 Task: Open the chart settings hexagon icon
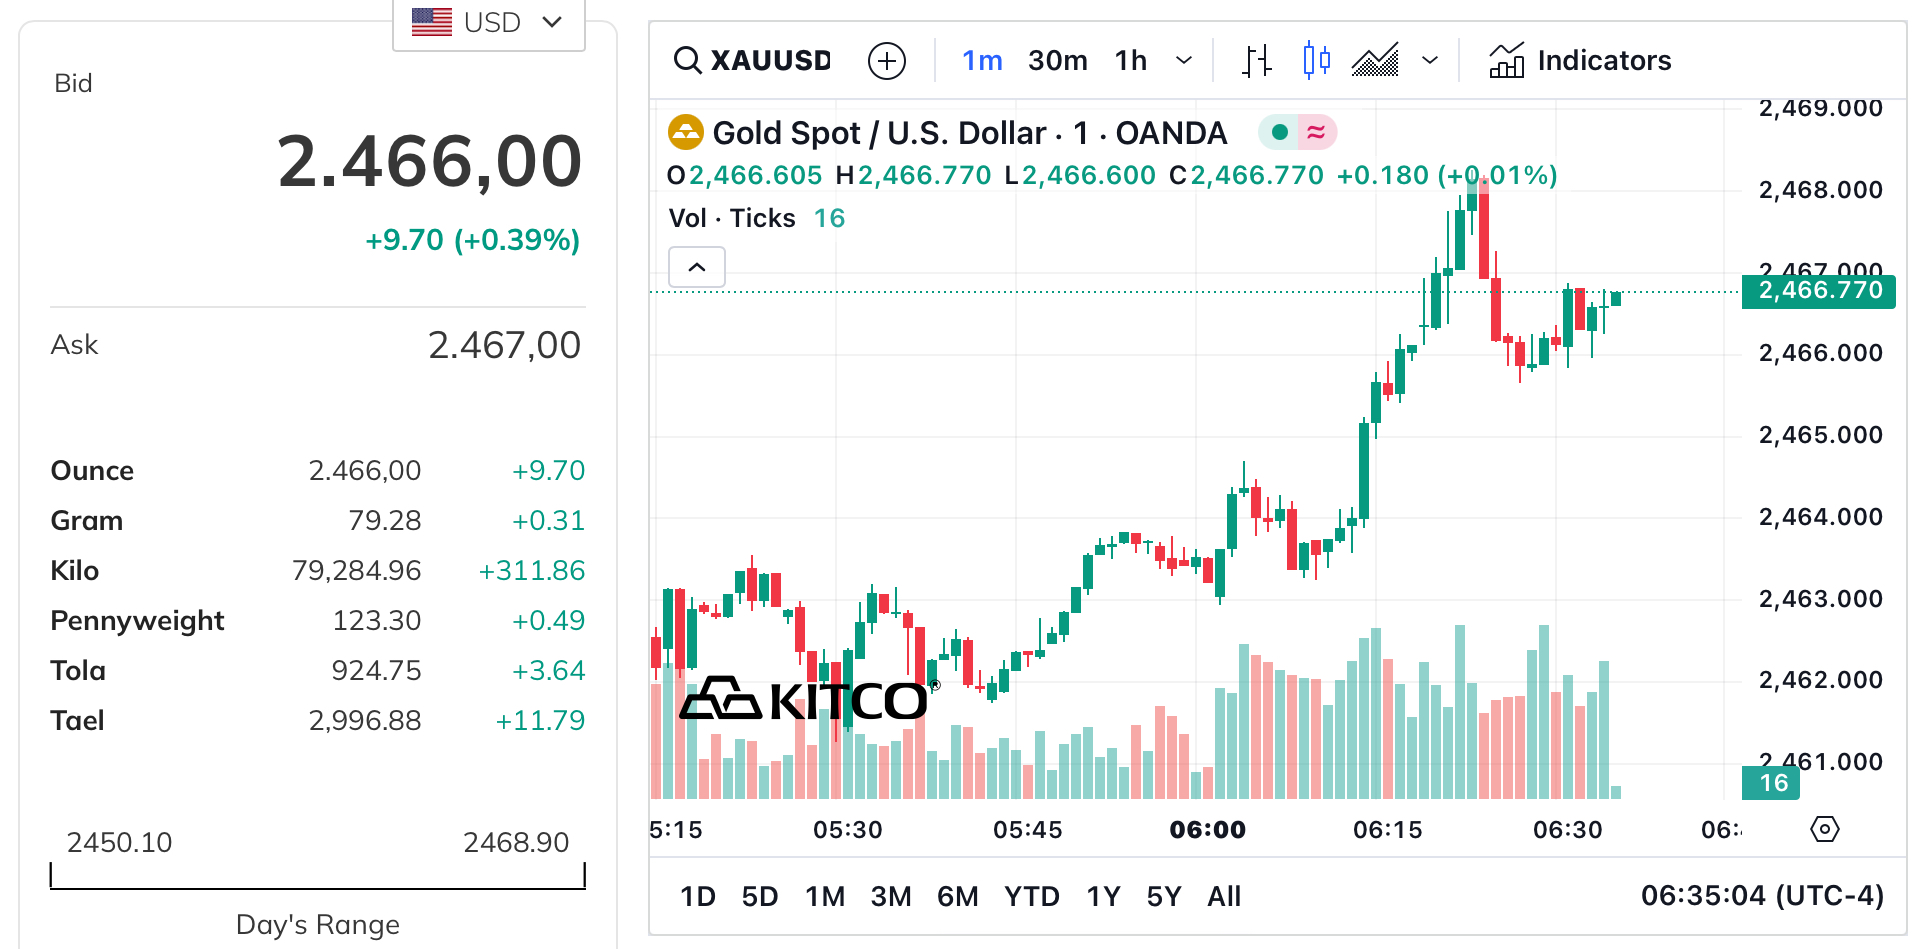[1825, 829]
